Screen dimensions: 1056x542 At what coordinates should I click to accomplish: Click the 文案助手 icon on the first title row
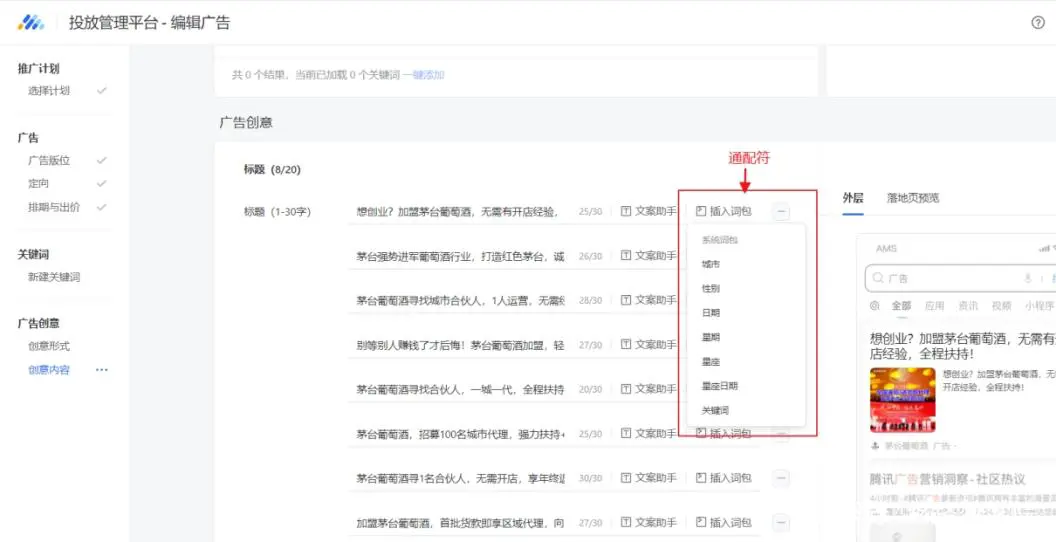[x=626, y=212]
